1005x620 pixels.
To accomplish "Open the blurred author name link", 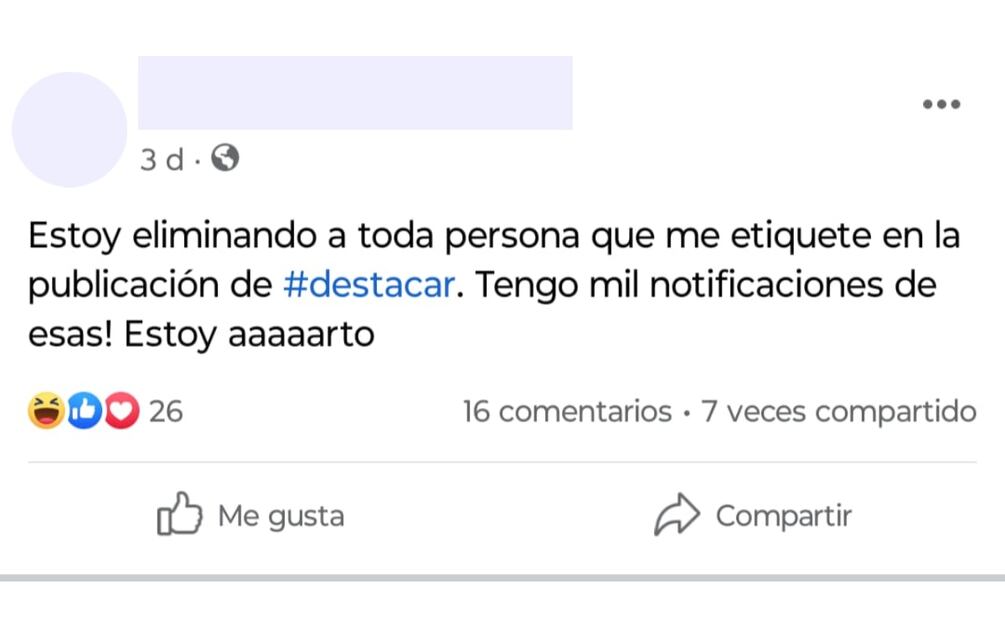I will click(x=355, y=93).
